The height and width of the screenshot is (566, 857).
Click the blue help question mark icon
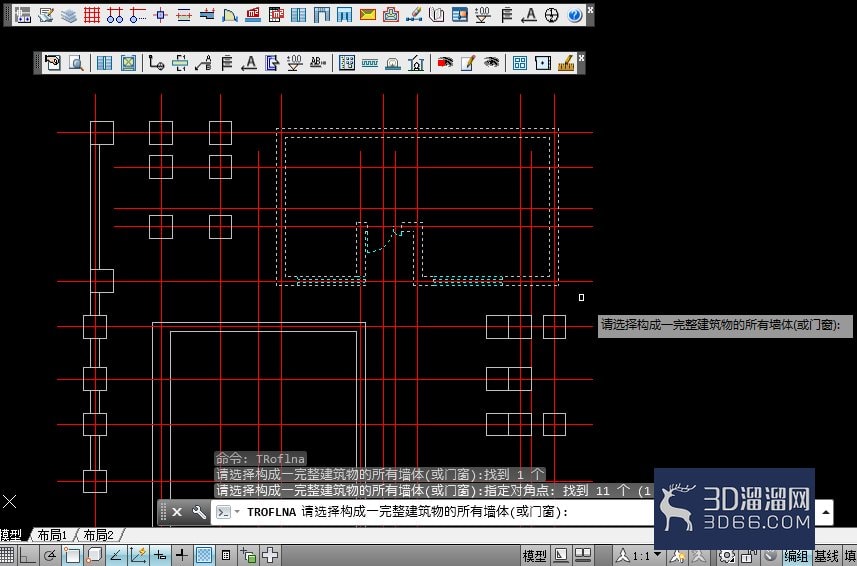(574, 15)
